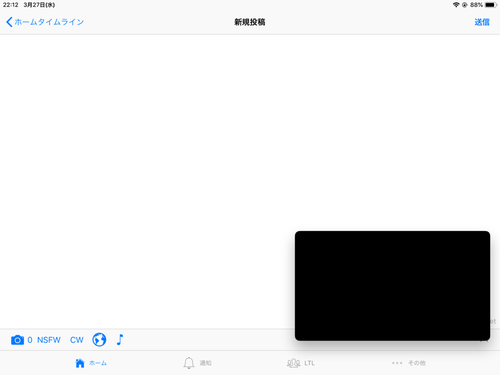Image resolution: width=500 pixels, height=375 pixels.
Task: Toggle the CW content warning
Action: coord(77,340)
